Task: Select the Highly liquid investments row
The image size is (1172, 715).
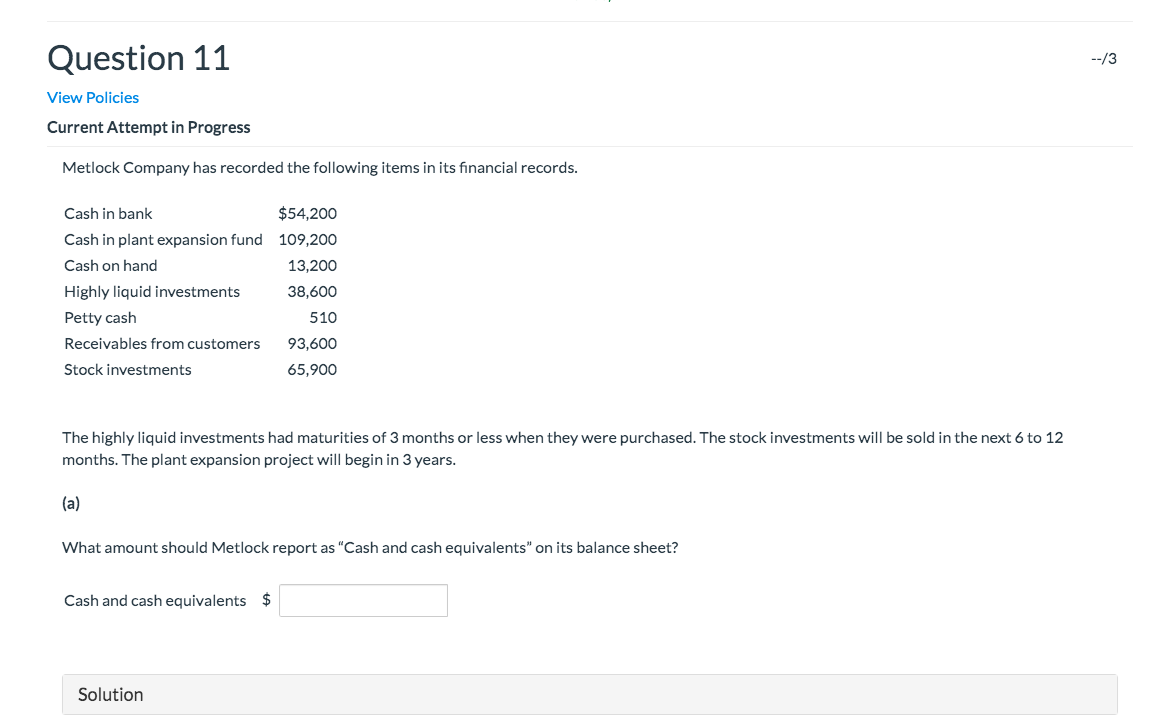Action: [x=151, y=291]
